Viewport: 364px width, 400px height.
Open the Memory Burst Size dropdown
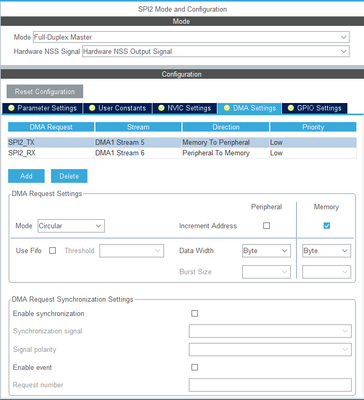point(326,272)
